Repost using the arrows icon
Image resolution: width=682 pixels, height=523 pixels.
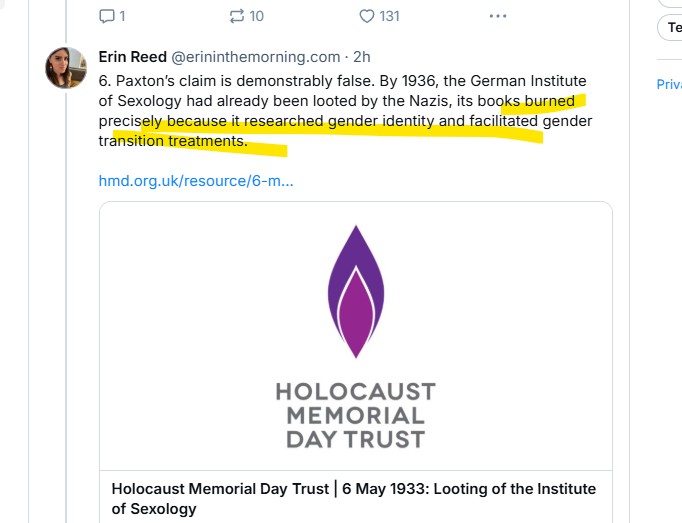[236, 16]
